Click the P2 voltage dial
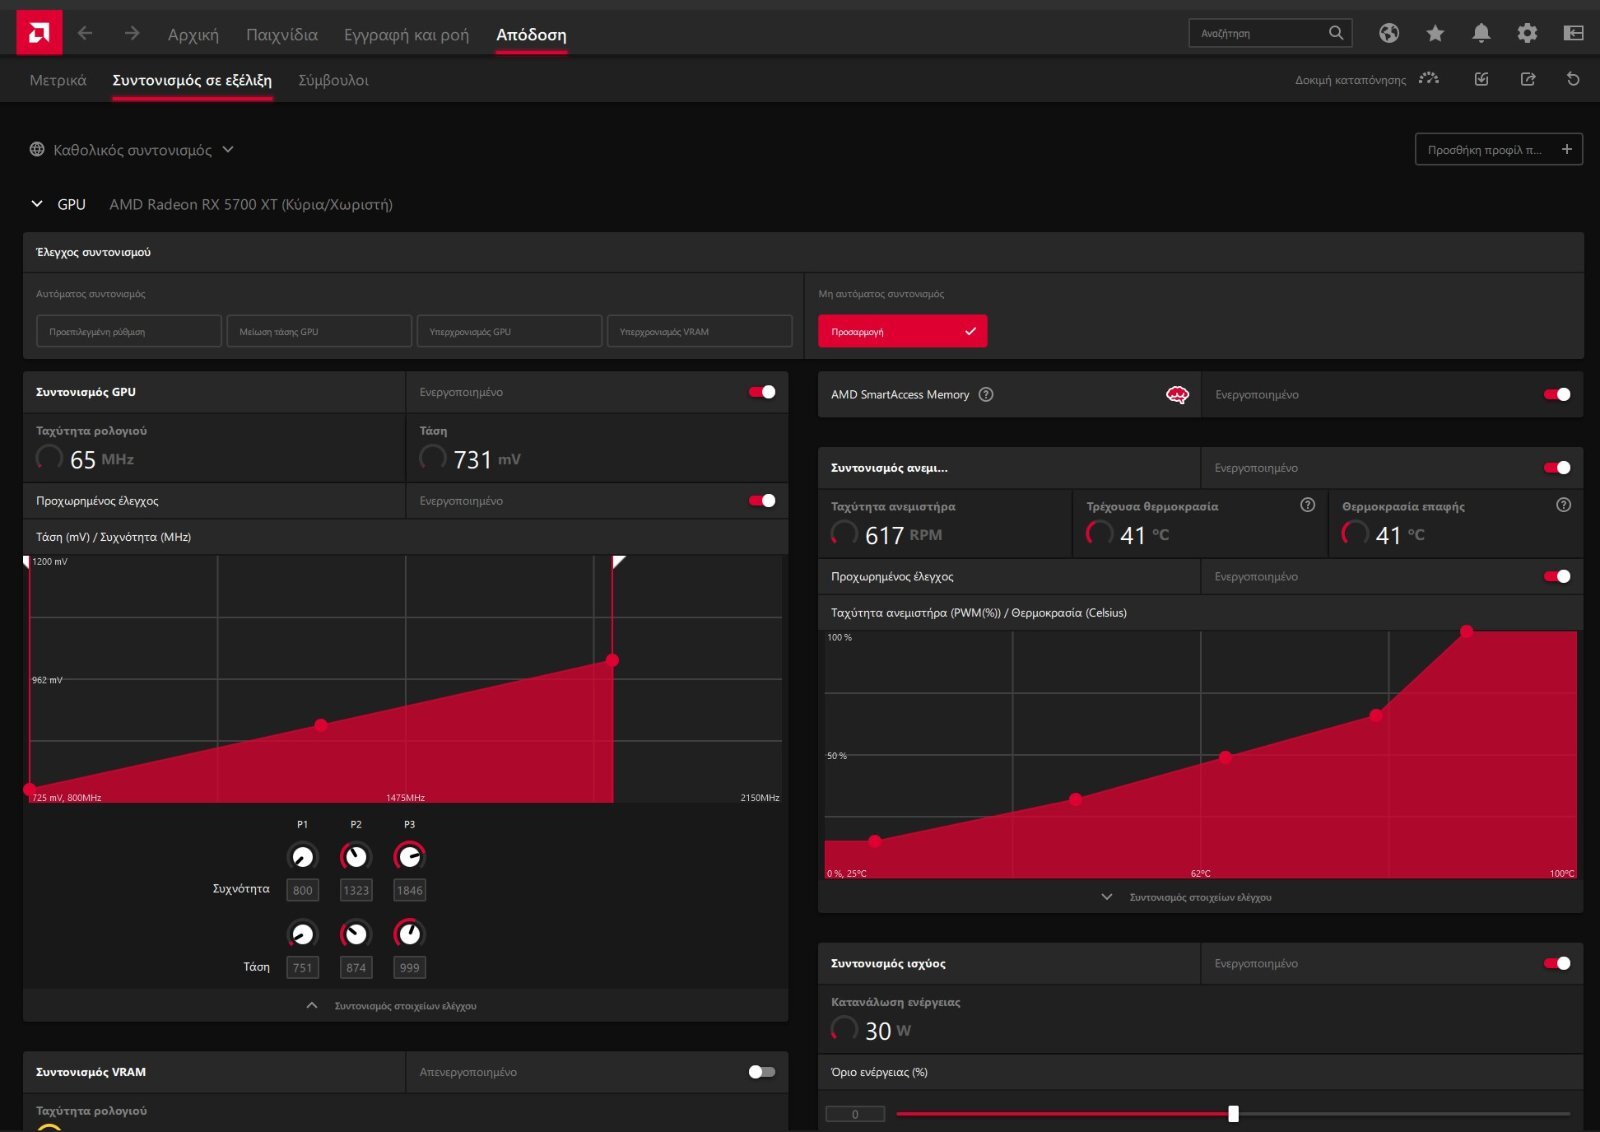Viewport: 1600px width, 1132px height. tap(355, 934)
